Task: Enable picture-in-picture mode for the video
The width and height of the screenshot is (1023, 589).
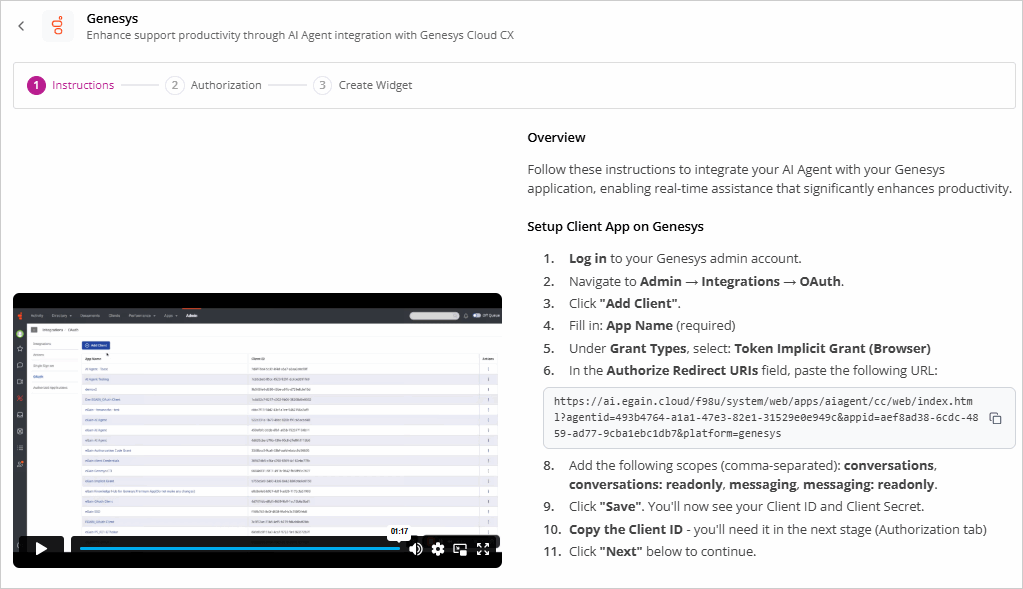Action: tap(461, 548)
